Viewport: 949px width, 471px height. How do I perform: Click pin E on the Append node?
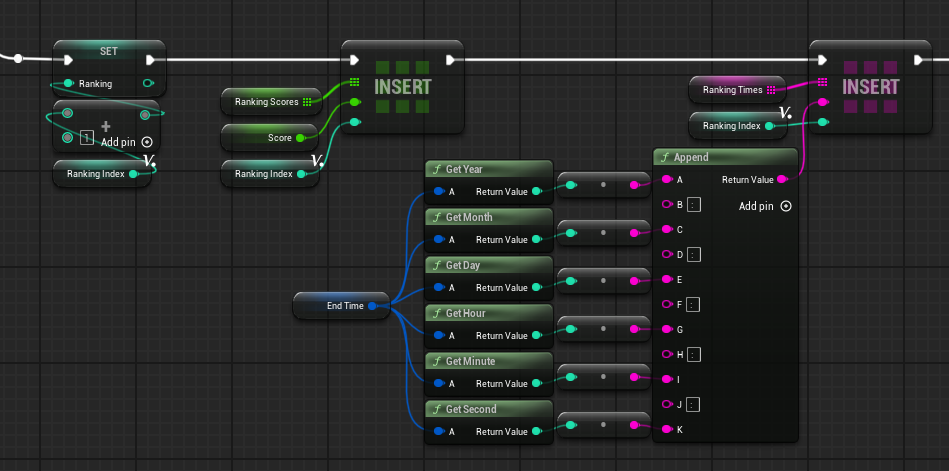click(x=667, y=279)
